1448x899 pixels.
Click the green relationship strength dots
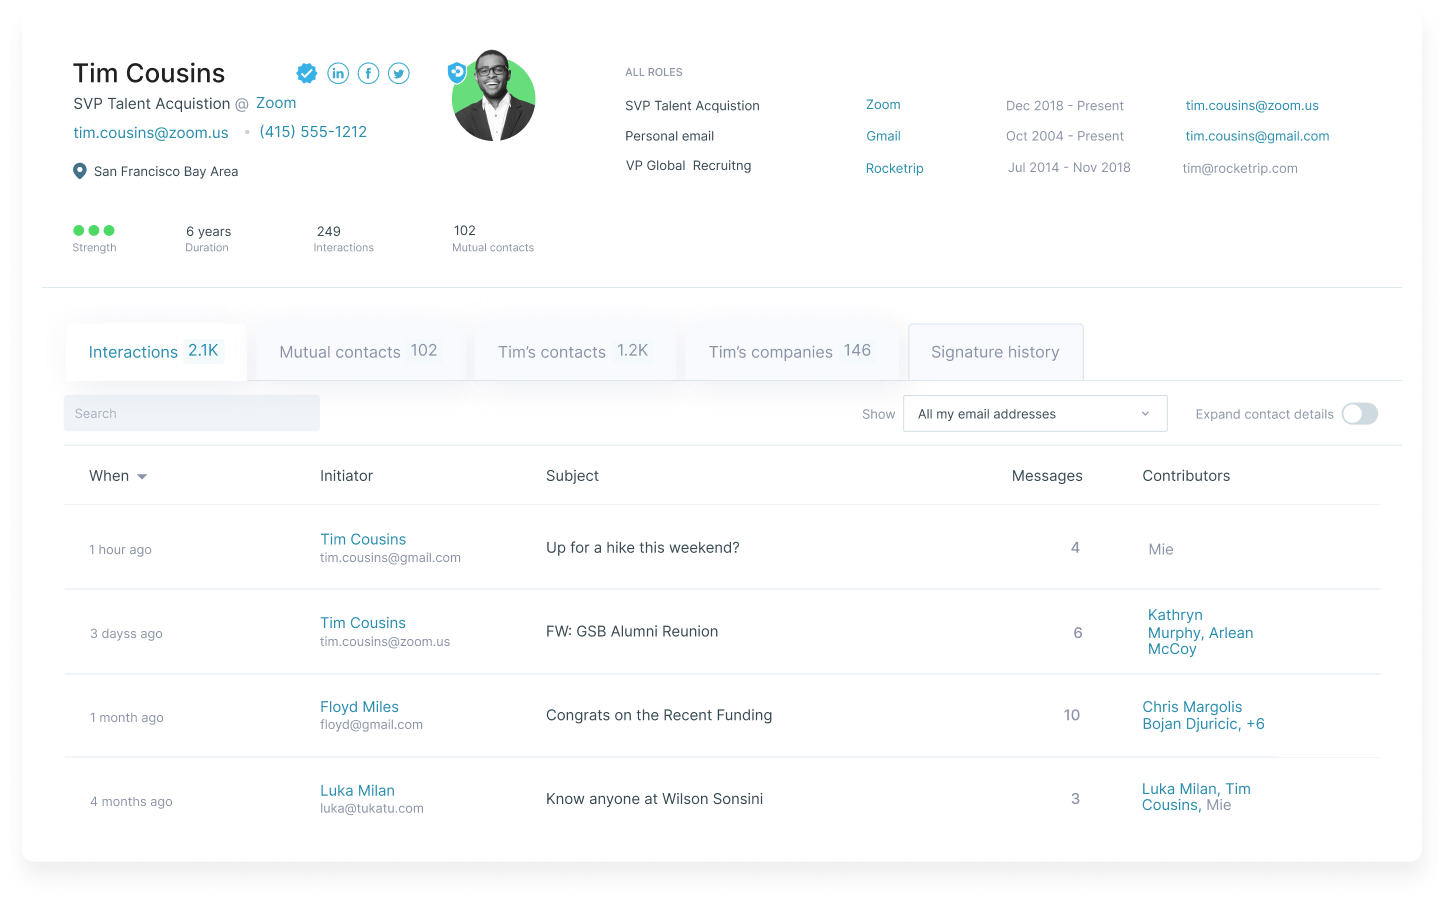coord(94,230)
